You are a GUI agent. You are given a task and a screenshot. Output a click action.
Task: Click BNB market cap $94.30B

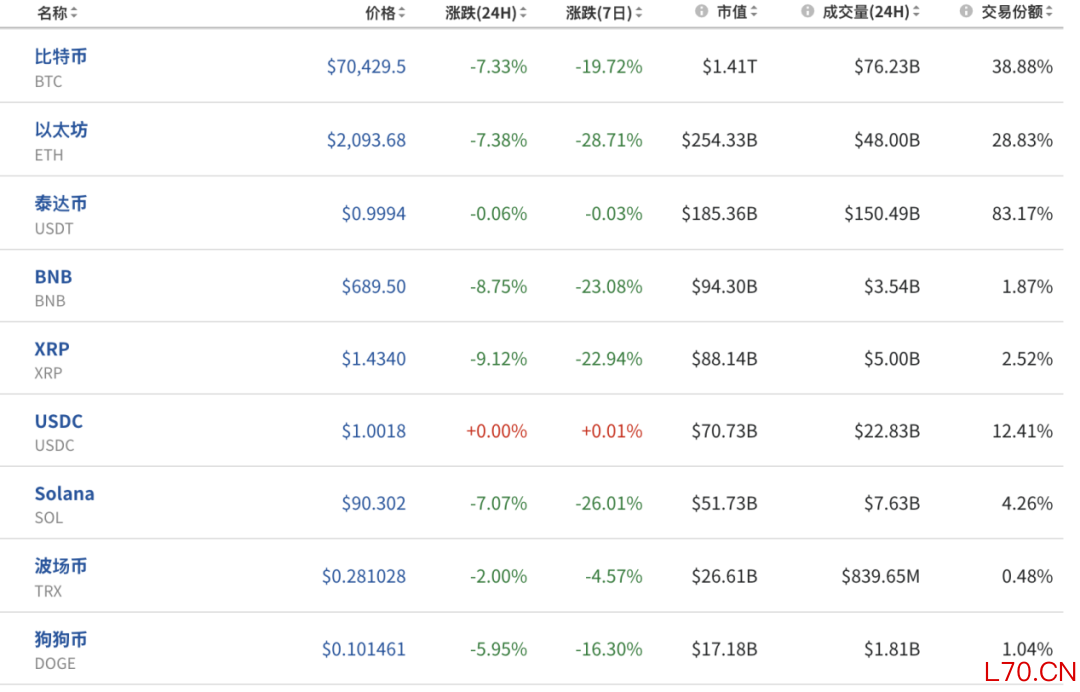(x=725, y=286)
